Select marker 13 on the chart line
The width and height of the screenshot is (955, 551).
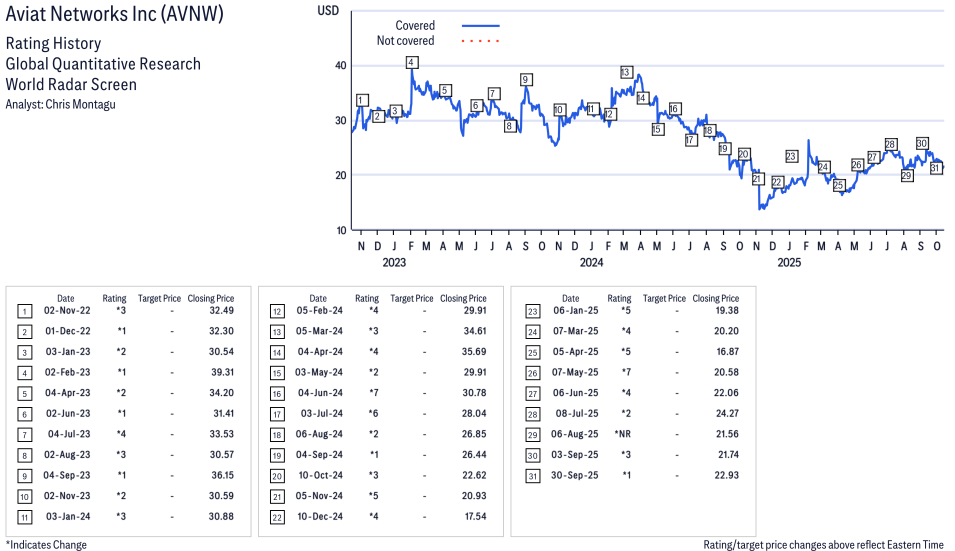point(626,72)
